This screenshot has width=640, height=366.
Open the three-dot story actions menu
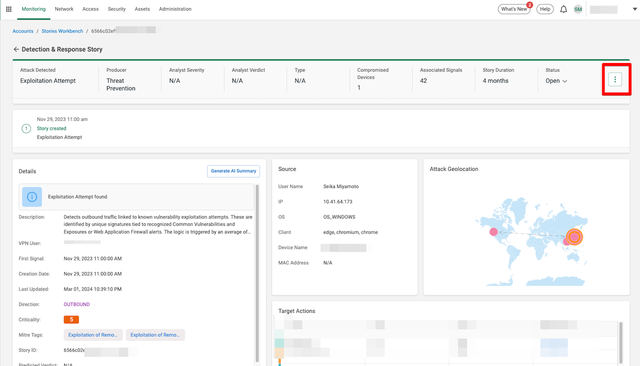[615, 79]
